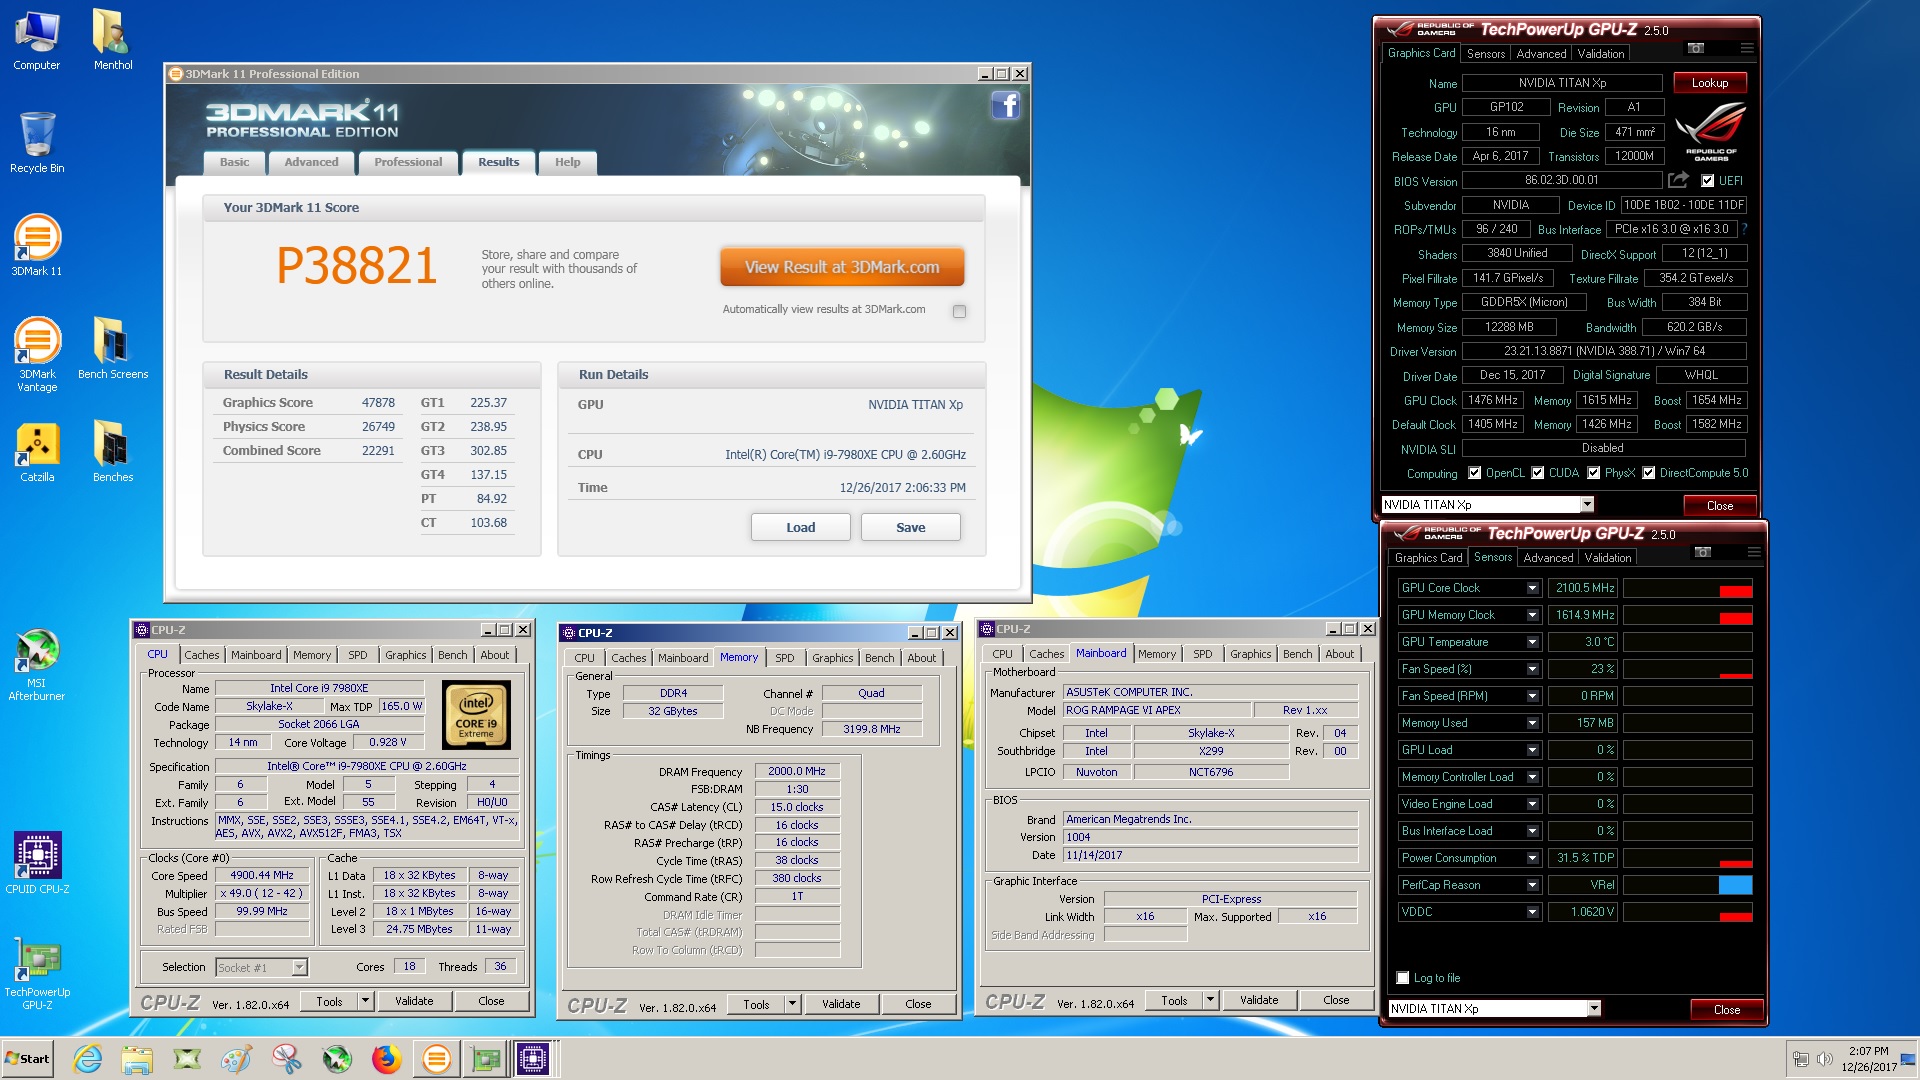
Task: Enable Log to file checkbox
Action: coord(1402,978)
